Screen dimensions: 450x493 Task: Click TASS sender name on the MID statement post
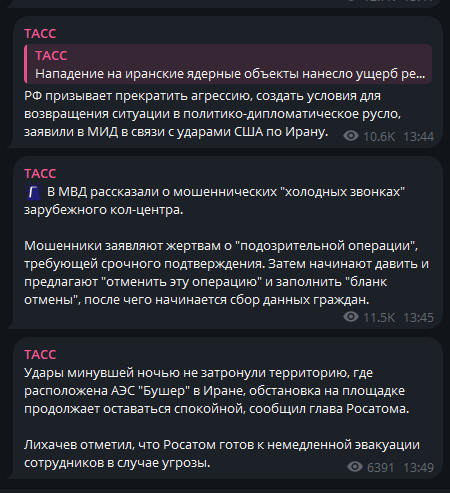click(40, 34)
